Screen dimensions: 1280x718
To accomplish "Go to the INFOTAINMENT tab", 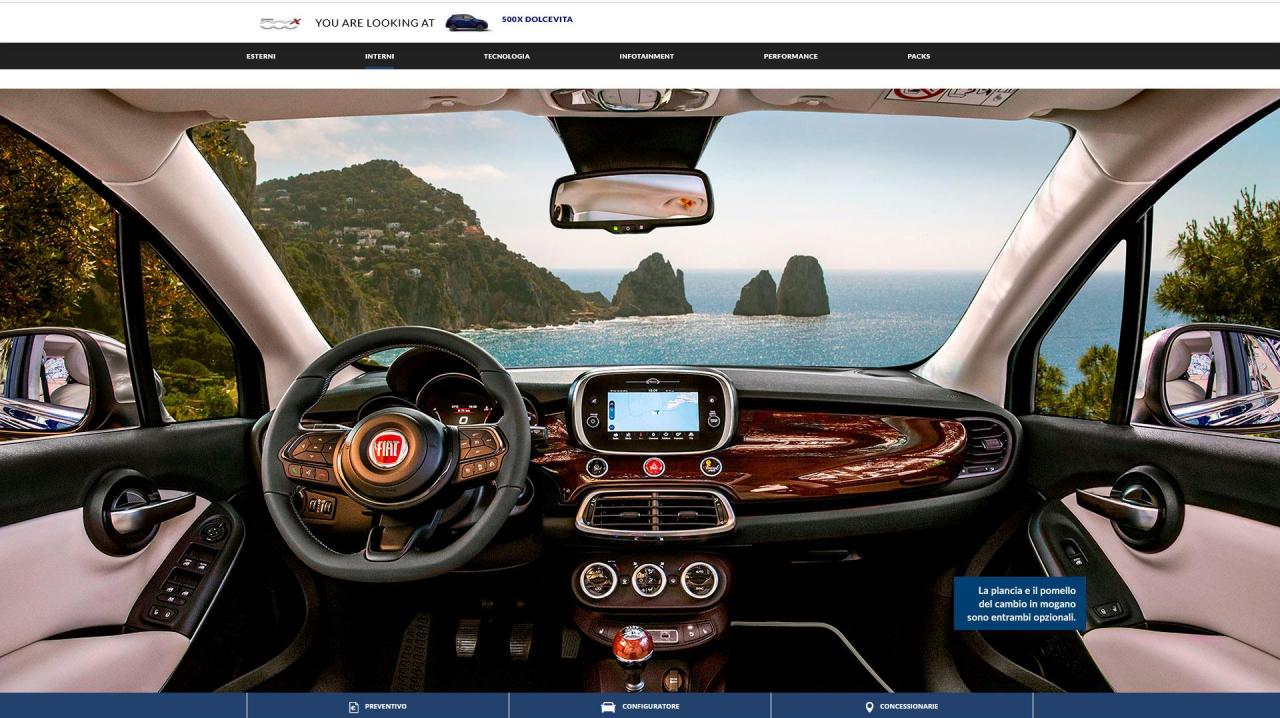I will pos(646,56).
